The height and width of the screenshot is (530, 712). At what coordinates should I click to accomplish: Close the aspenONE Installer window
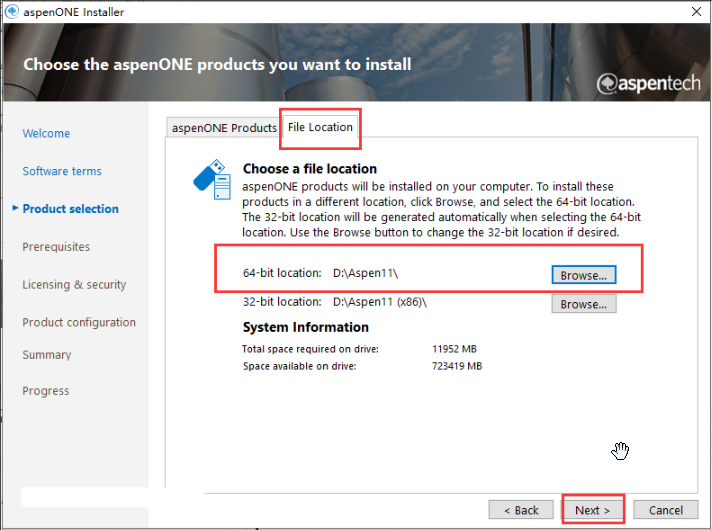(696, 12)
